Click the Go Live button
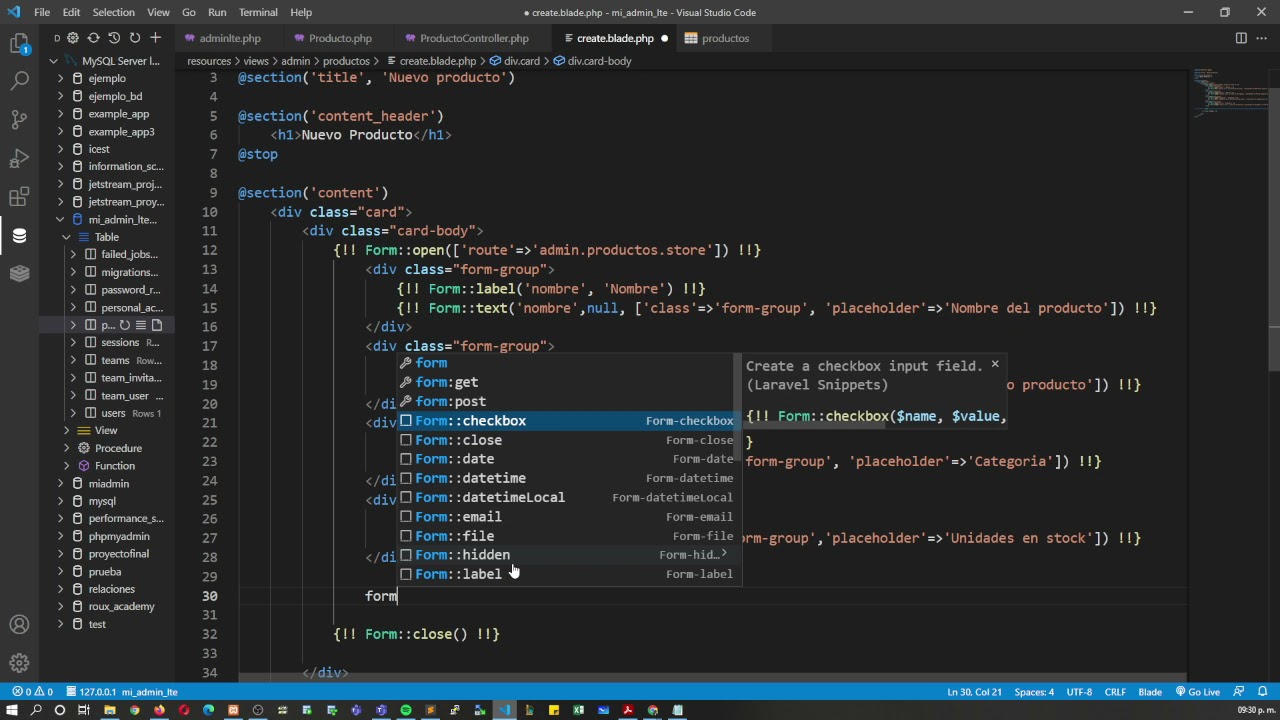Image resolution: width=1280 pixels, height=720 pixels. pyautogui.click(x=1197, y=692)
